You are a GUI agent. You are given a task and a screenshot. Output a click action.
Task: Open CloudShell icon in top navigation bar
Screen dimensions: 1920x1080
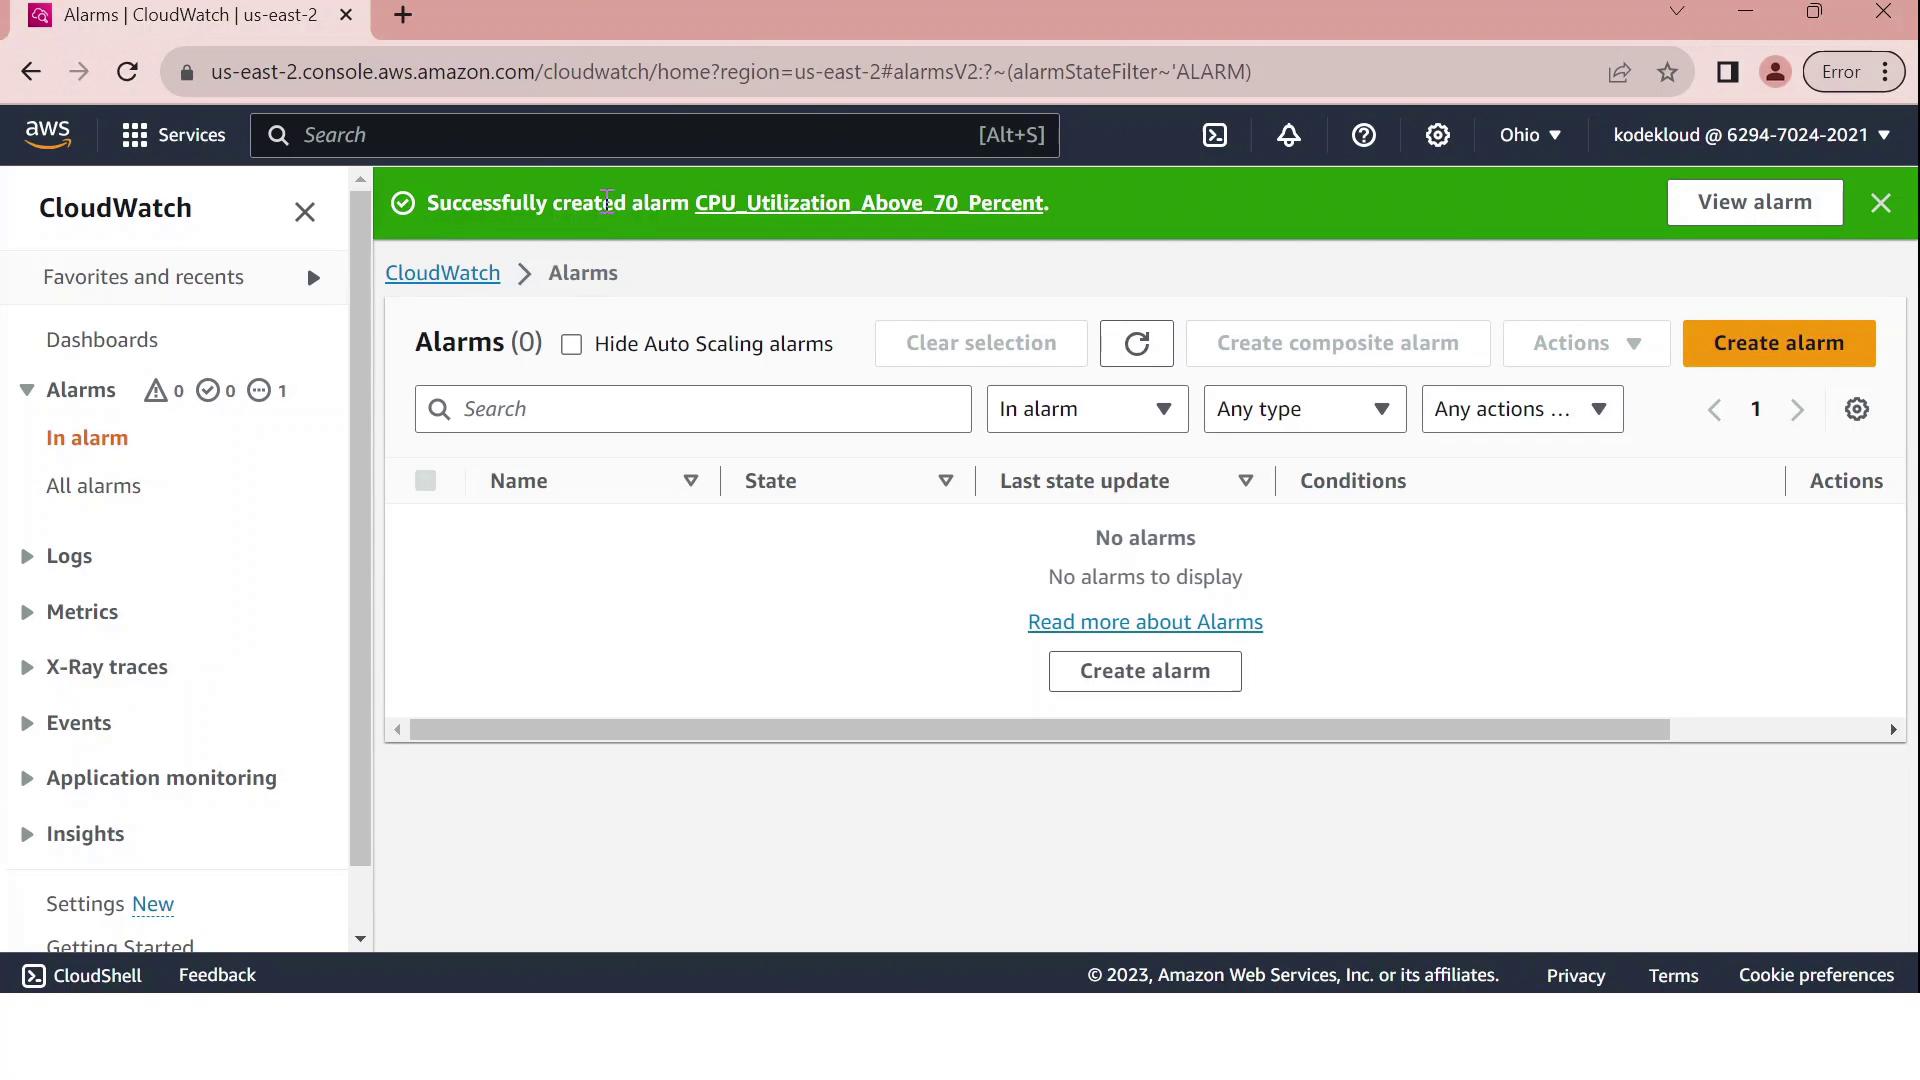coord(1214,135)
